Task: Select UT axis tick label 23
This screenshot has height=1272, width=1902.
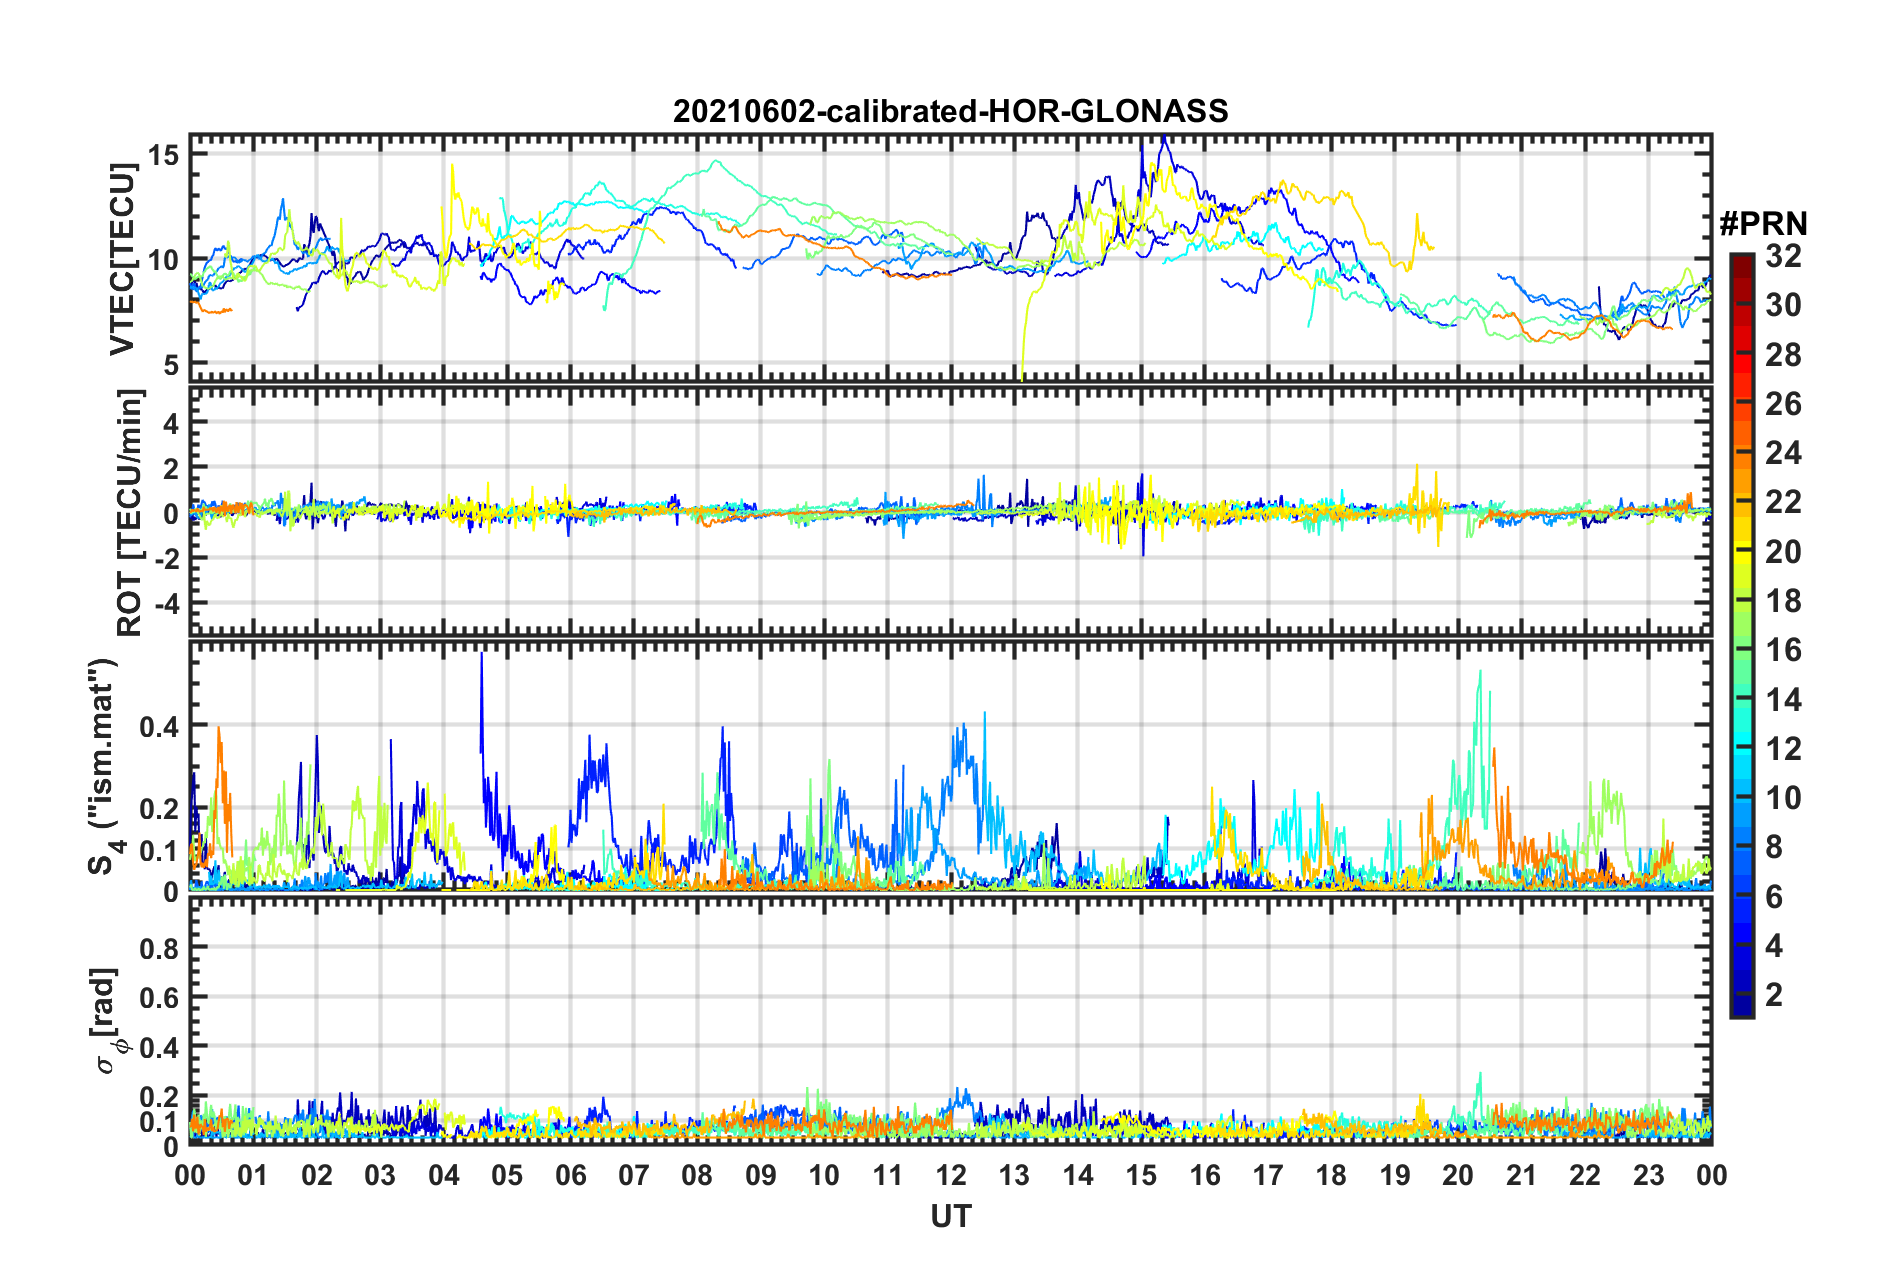Action: click(x=1649, y=1175)
